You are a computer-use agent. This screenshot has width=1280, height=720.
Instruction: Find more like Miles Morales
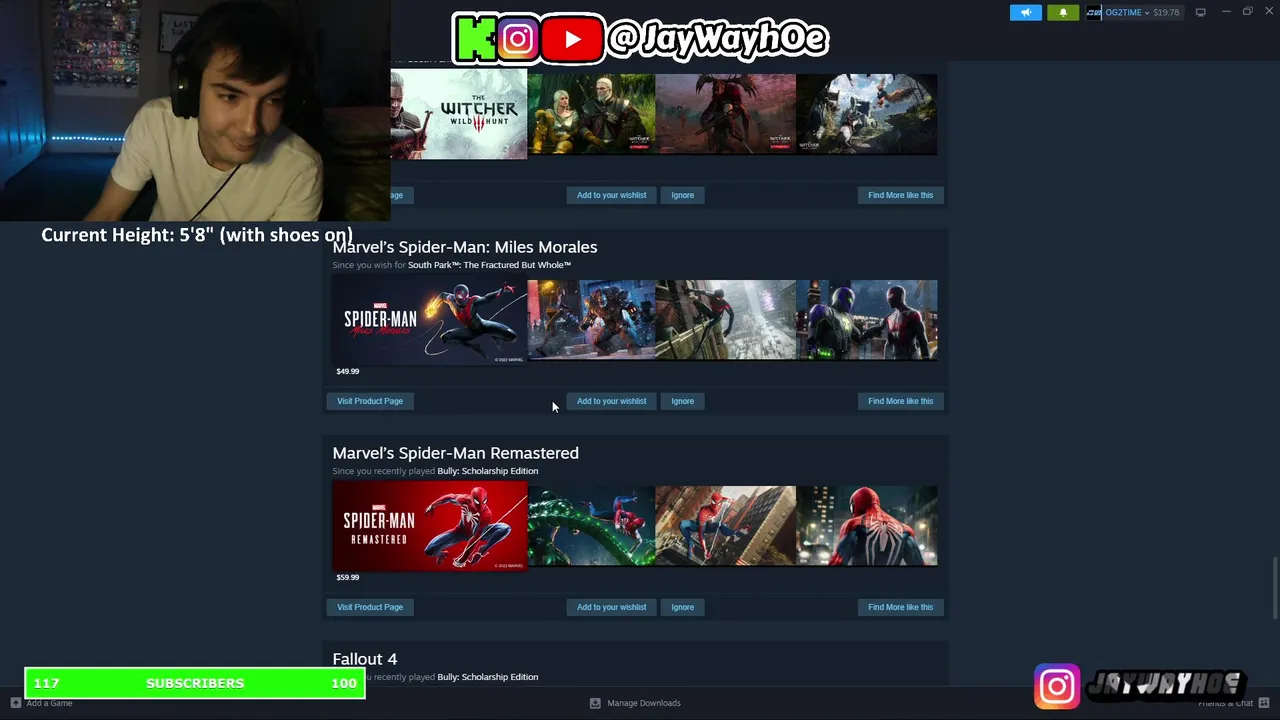coord(900,401)
